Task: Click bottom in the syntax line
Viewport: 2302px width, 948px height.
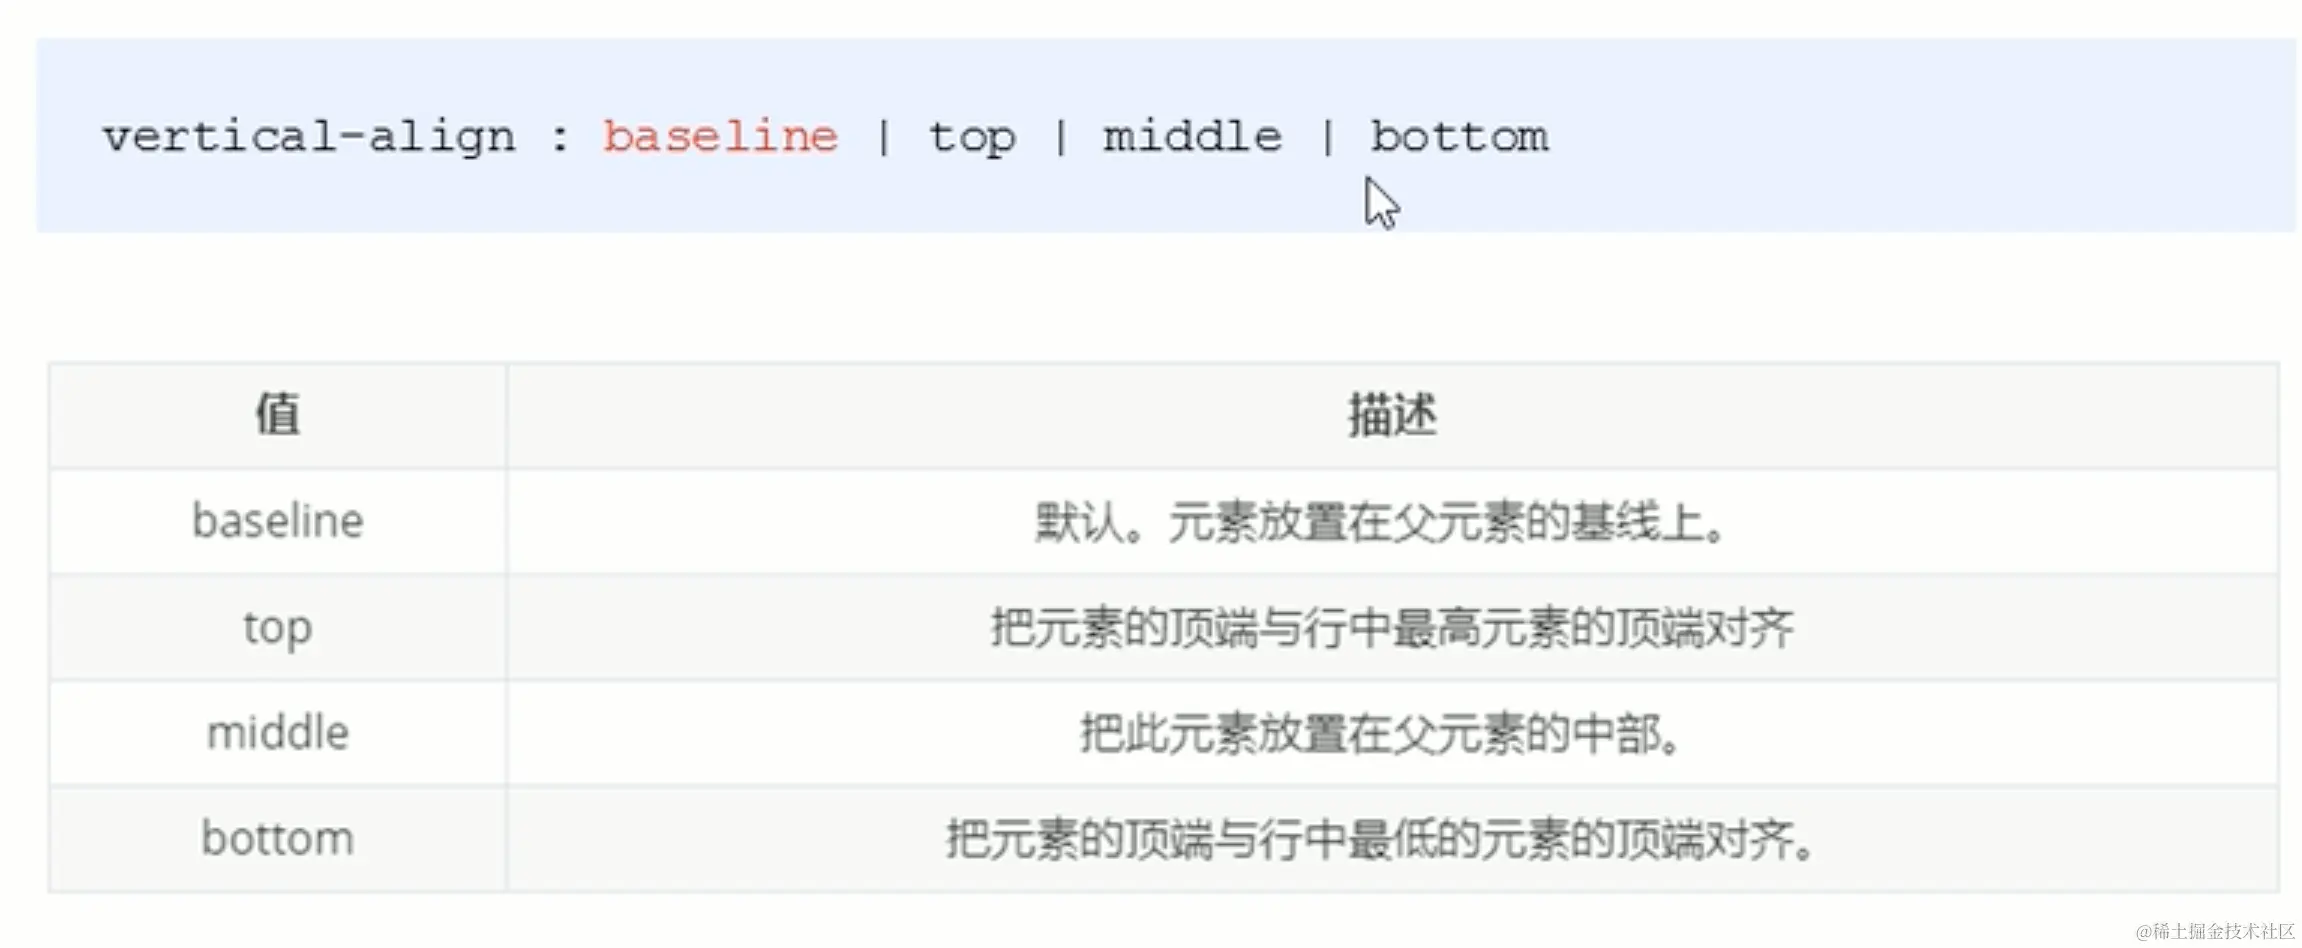Action: [x=1459, y=136]
